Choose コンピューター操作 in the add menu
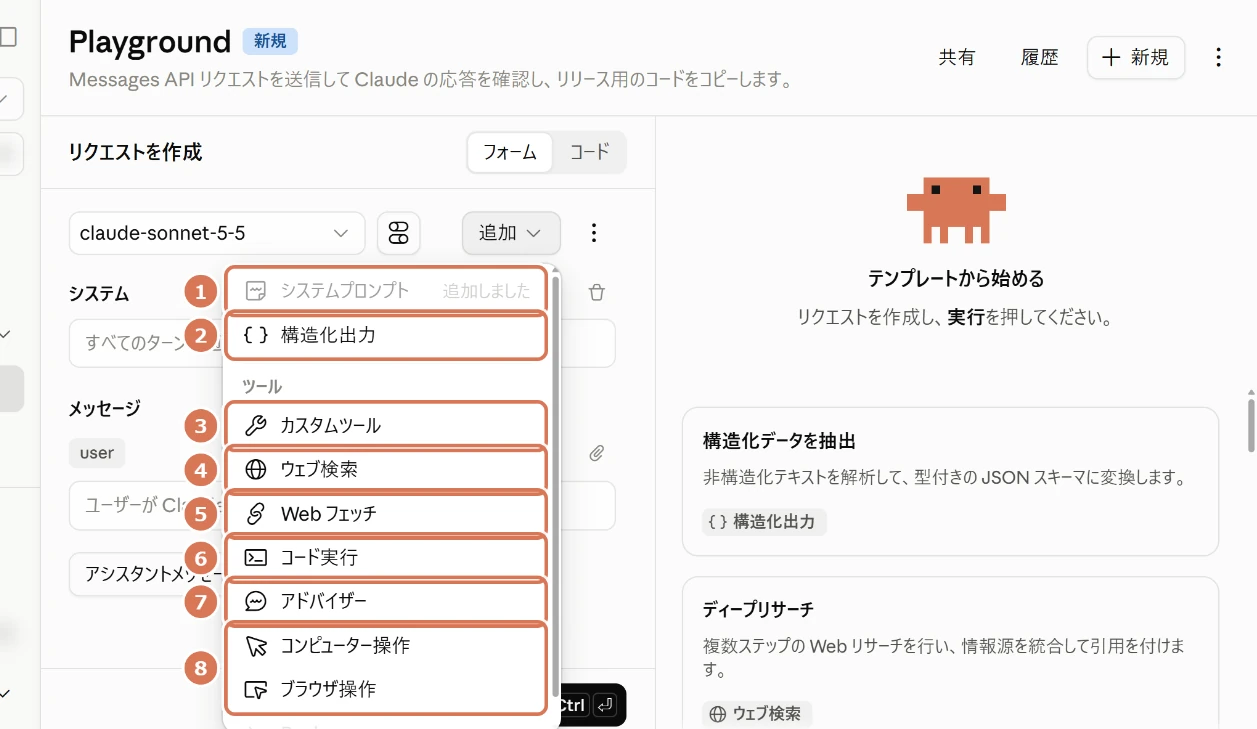The width and height of the screenshot is (1257, 729). coord(387,645)
